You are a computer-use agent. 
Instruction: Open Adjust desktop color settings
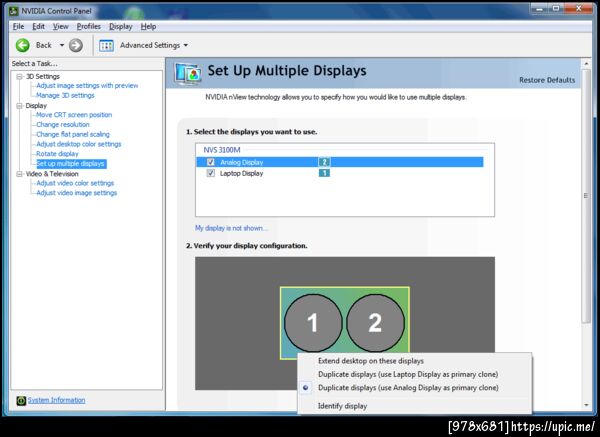coord(78,144)
